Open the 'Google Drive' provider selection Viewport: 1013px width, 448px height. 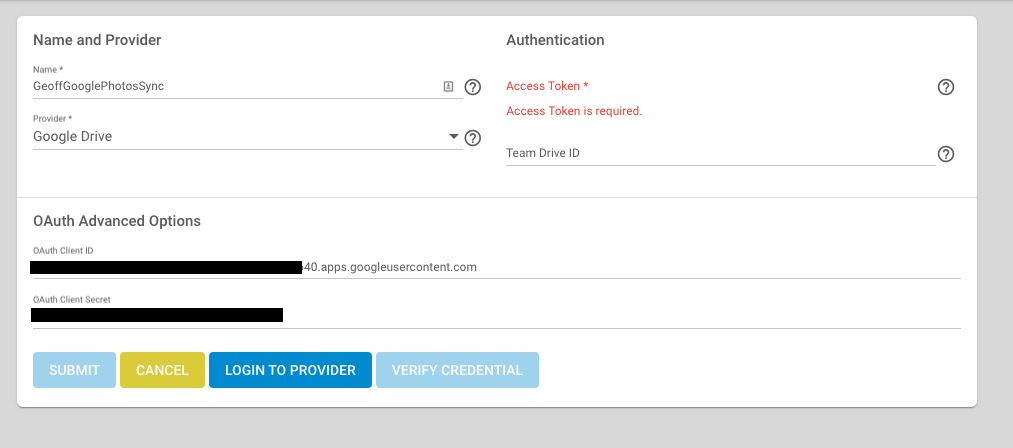pyautogui.click(x=240, y=137)
